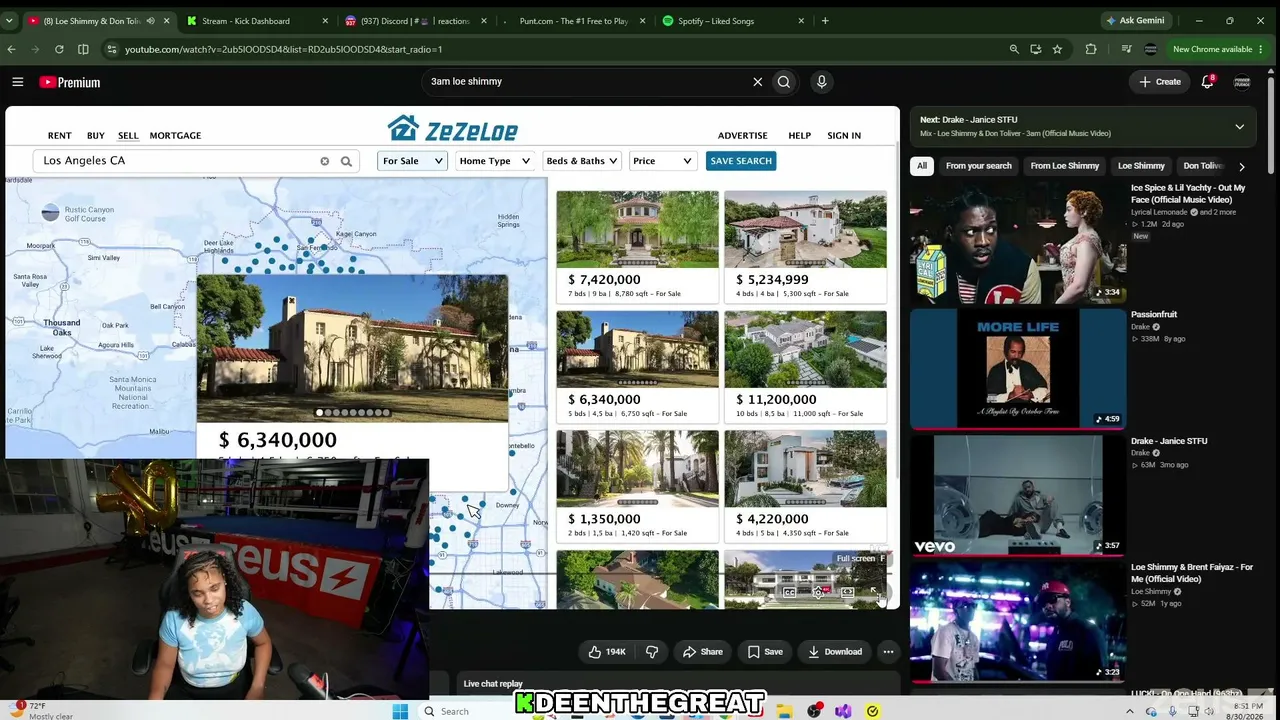The image size is (1280, 720).
Task: Open the Drake - Janice STFU video thumbnail
Action: (x=1018, y=494)
